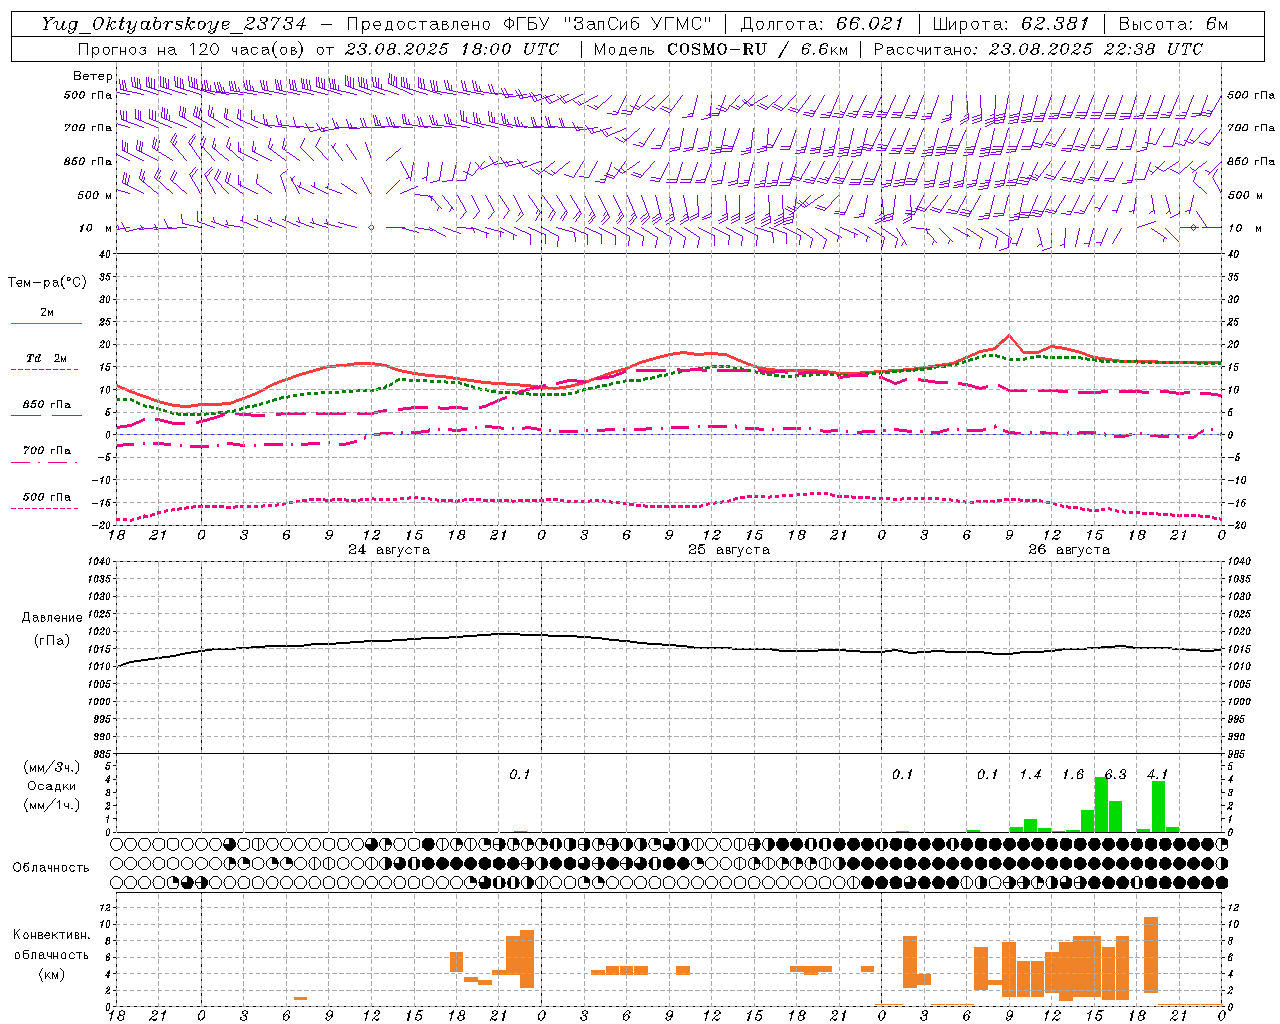Select the 700 гПа temperature legend entry

pyautogui.click(x=46, y=454)
